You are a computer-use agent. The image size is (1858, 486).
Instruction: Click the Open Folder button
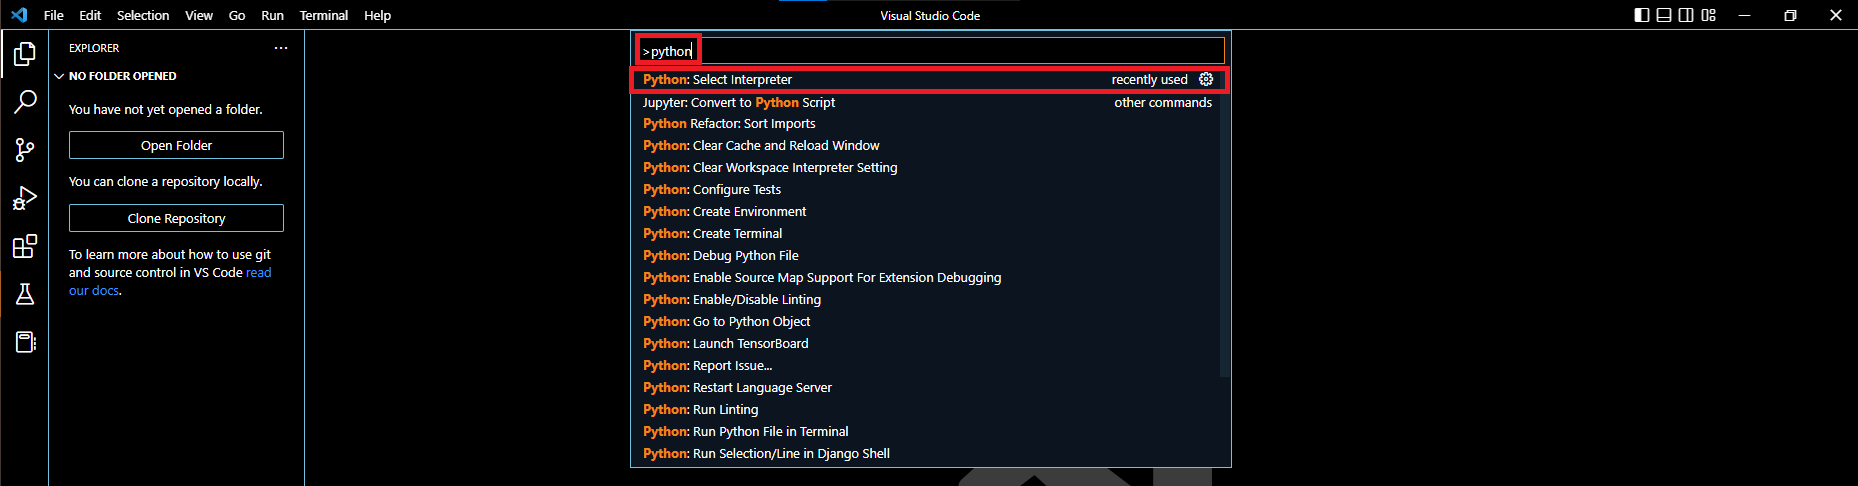click(176, 145)
